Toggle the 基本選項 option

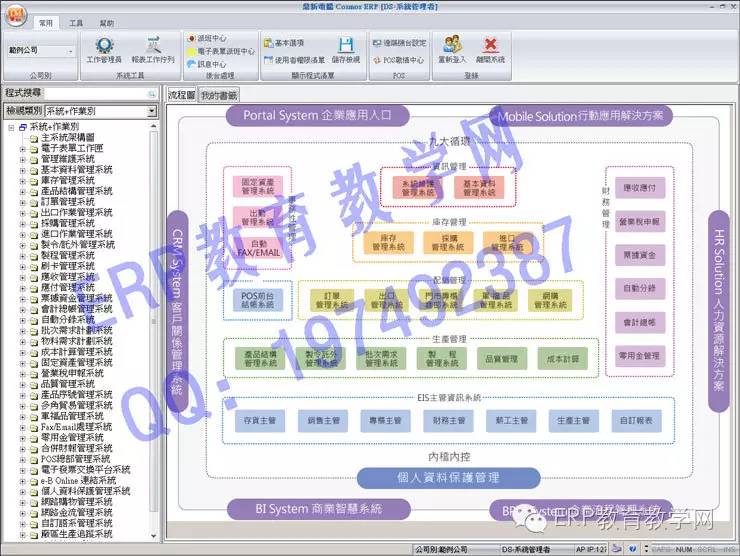coord(288,43)
